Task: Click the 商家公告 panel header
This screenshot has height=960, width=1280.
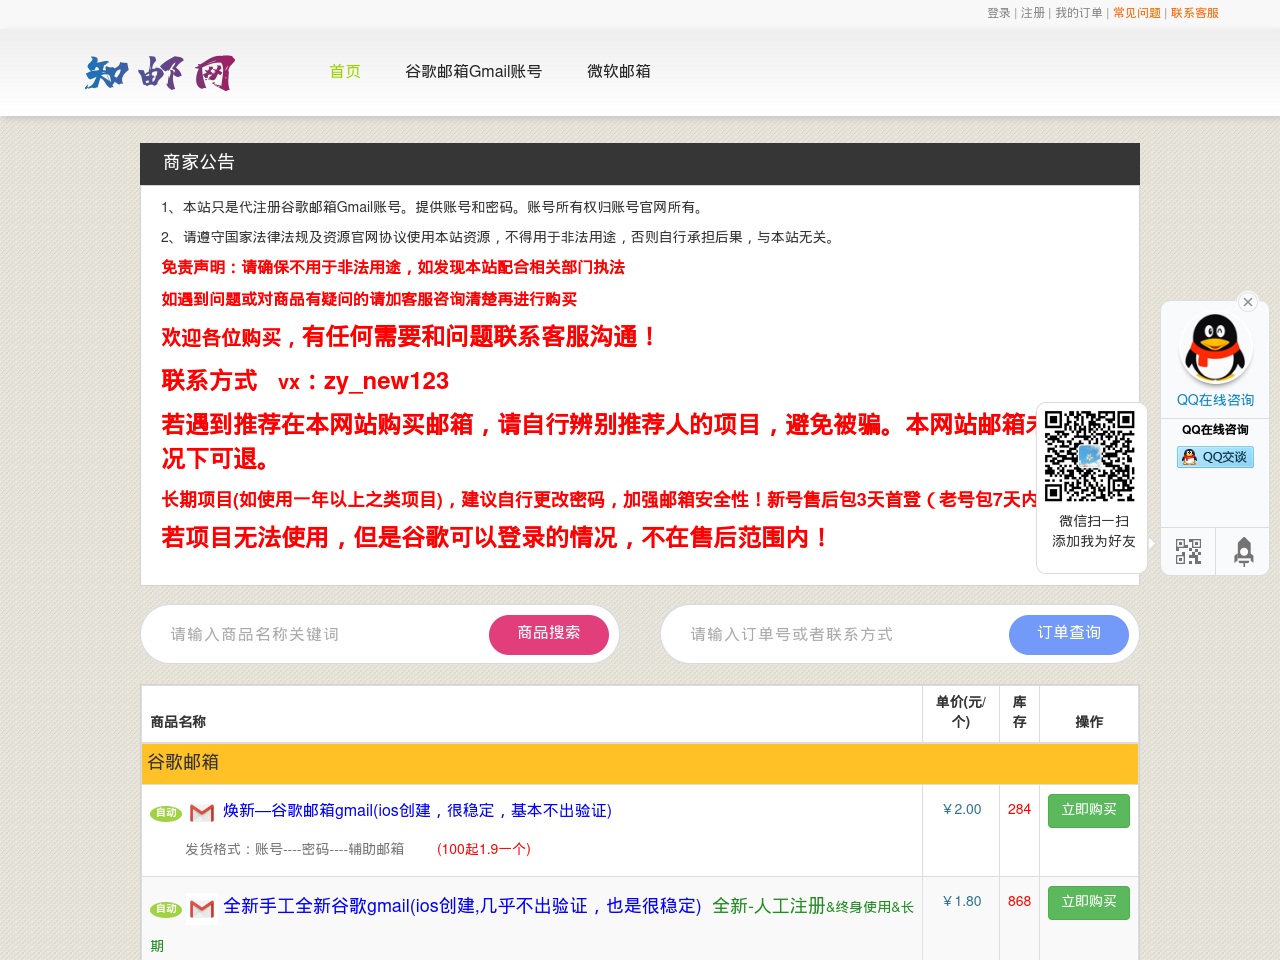Action: [x=640, y=163]
